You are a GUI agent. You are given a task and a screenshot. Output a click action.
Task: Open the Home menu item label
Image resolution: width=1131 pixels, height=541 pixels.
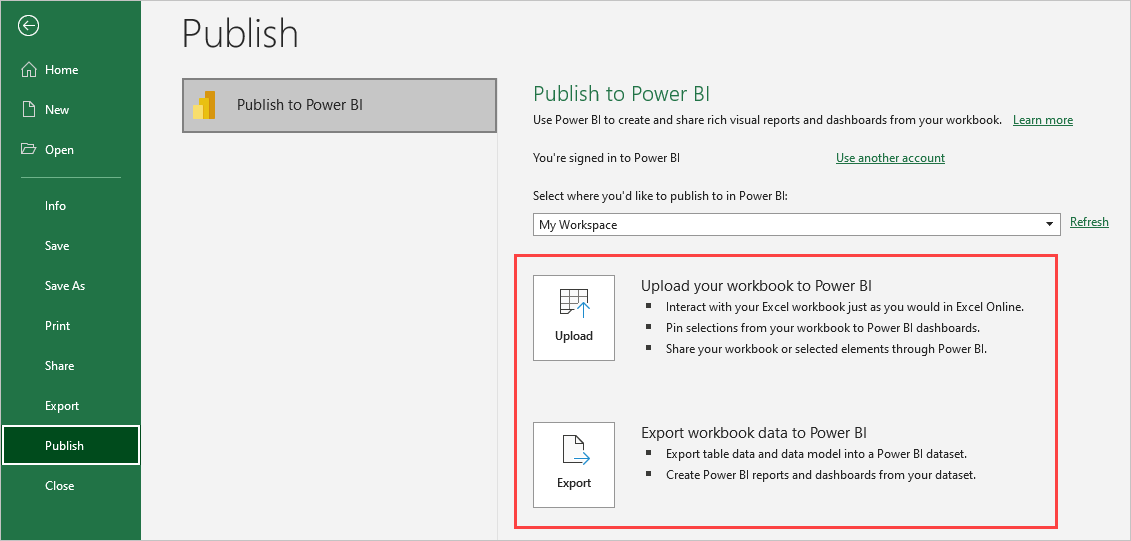(x=61, y=70)
